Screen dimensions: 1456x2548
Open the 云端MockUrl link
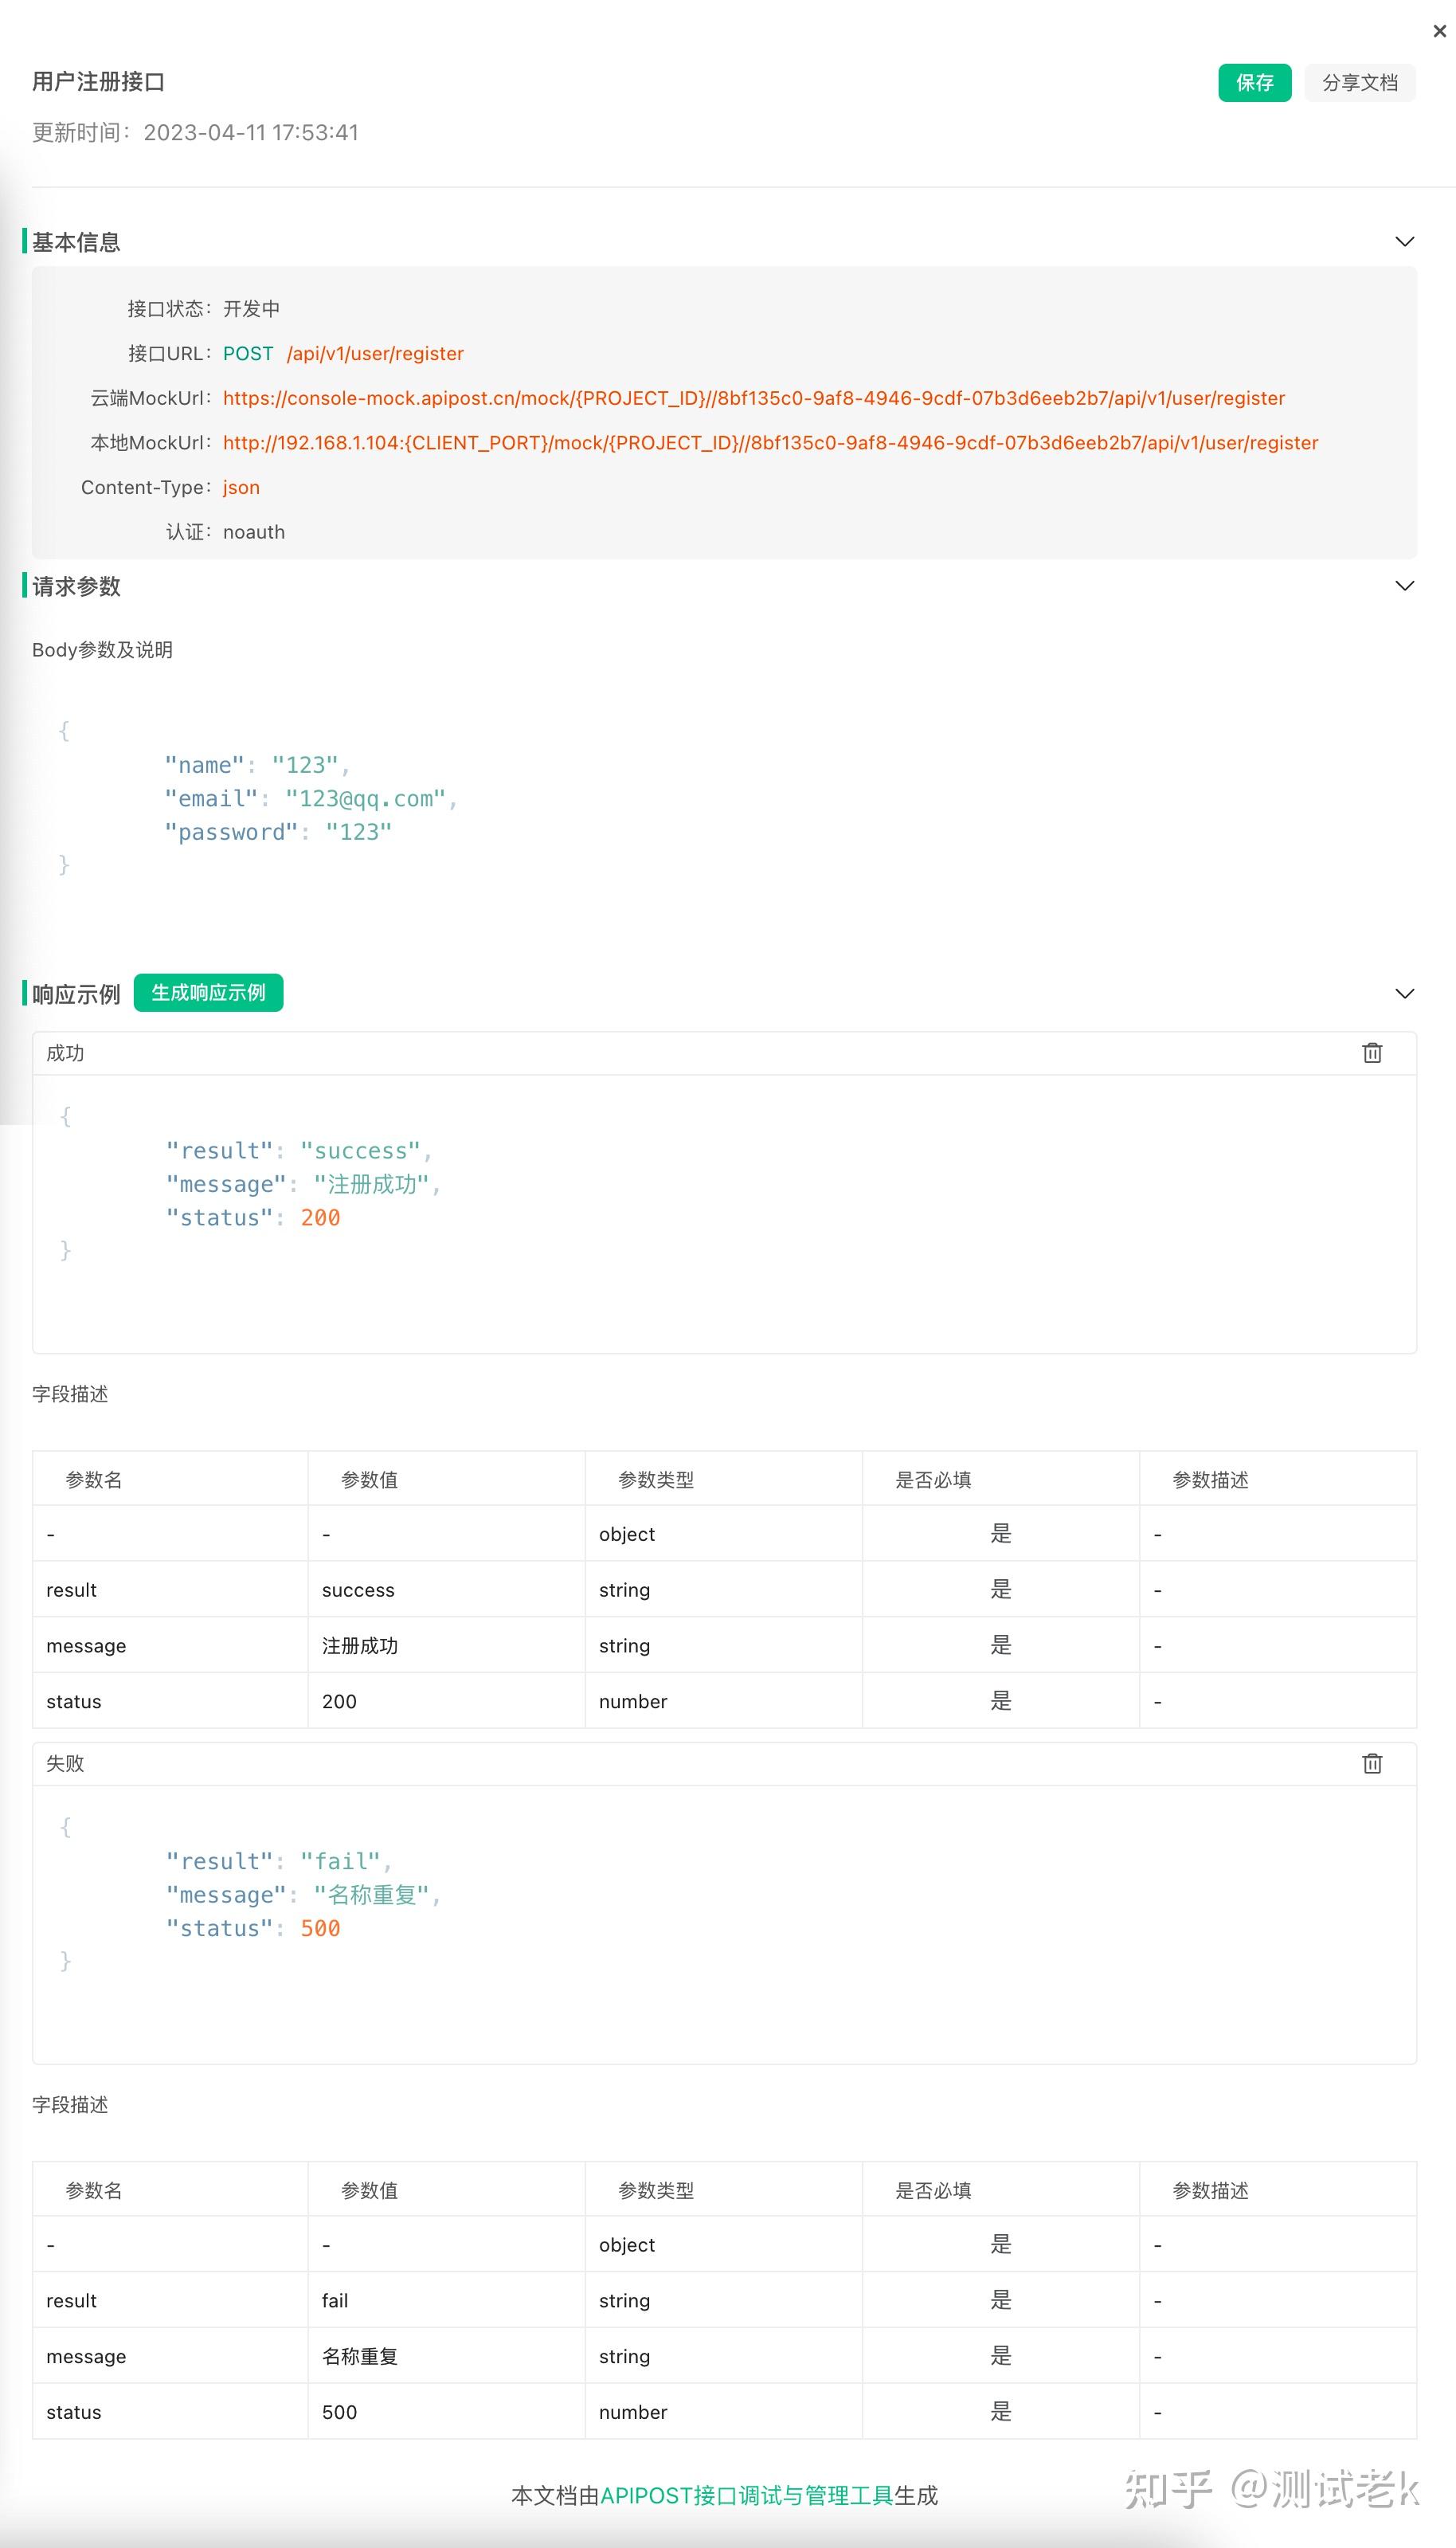click(753, 398)
